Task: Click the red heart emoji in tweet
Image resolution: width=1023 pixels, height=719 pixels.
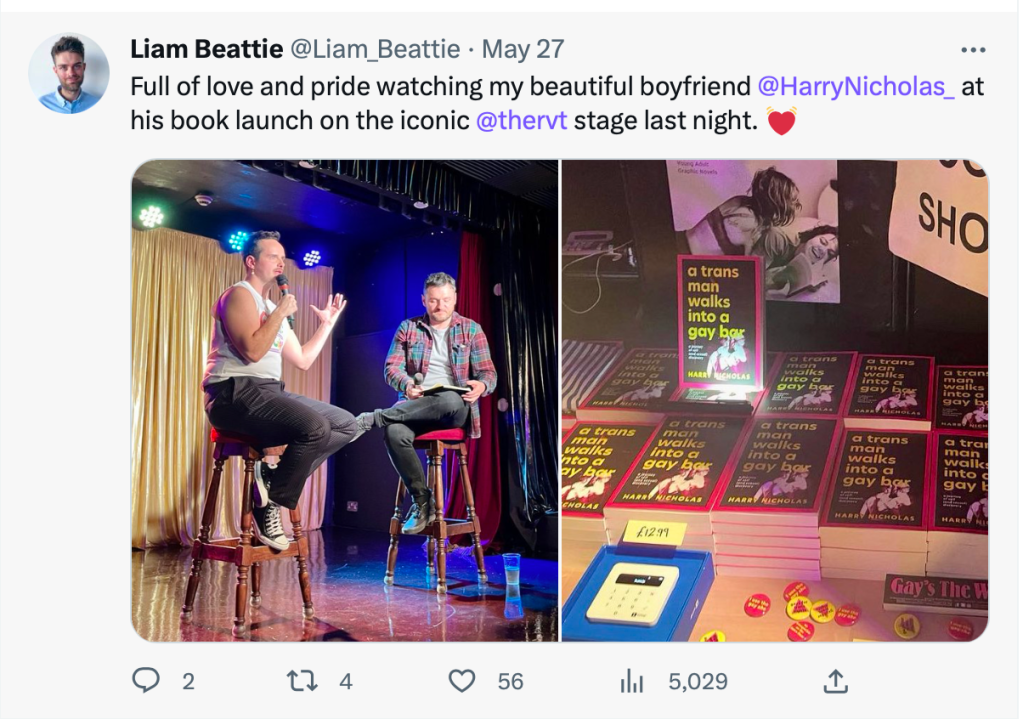Action: [x=780, y=120]
